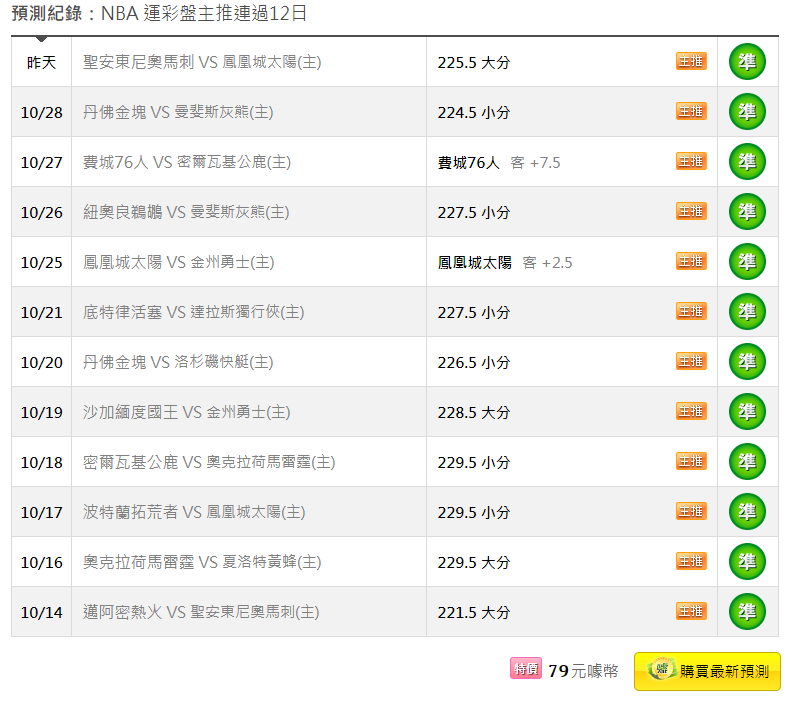Click the green 準 badge in the 10/21 row

747,311
